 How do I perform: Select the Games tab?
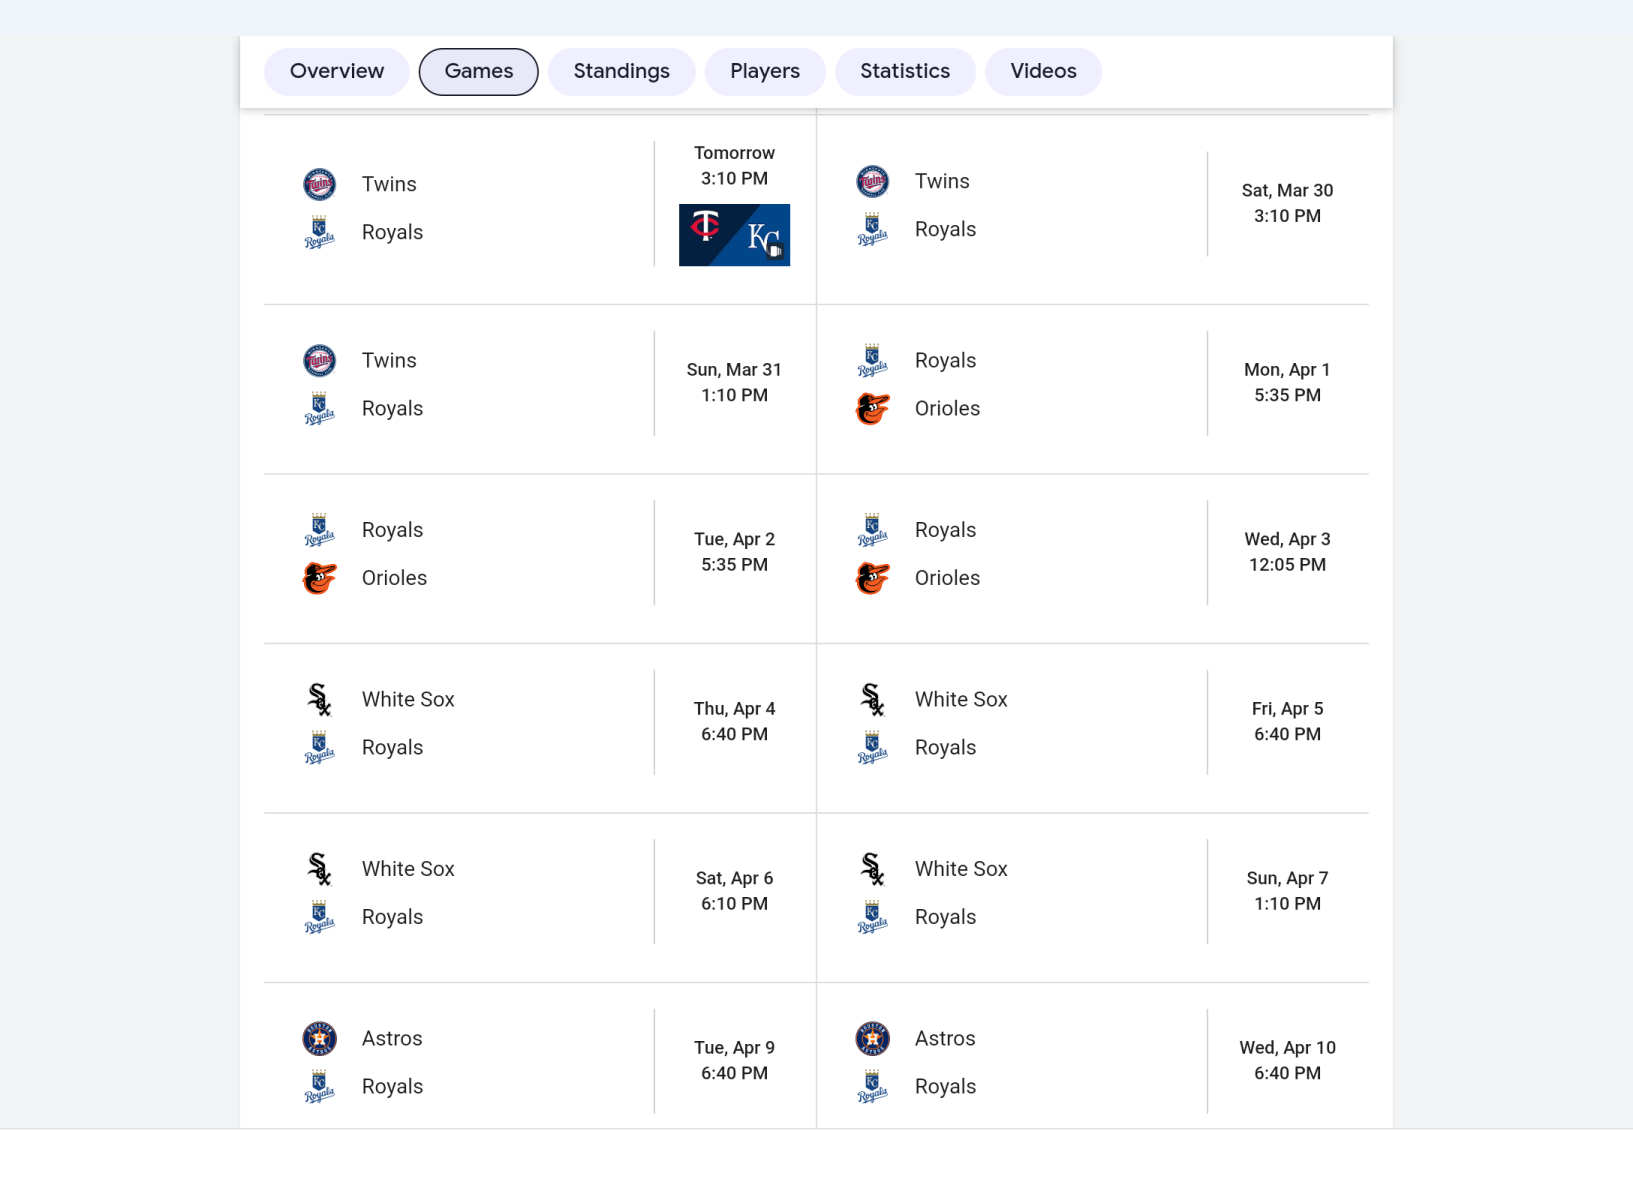click(478, 71)
